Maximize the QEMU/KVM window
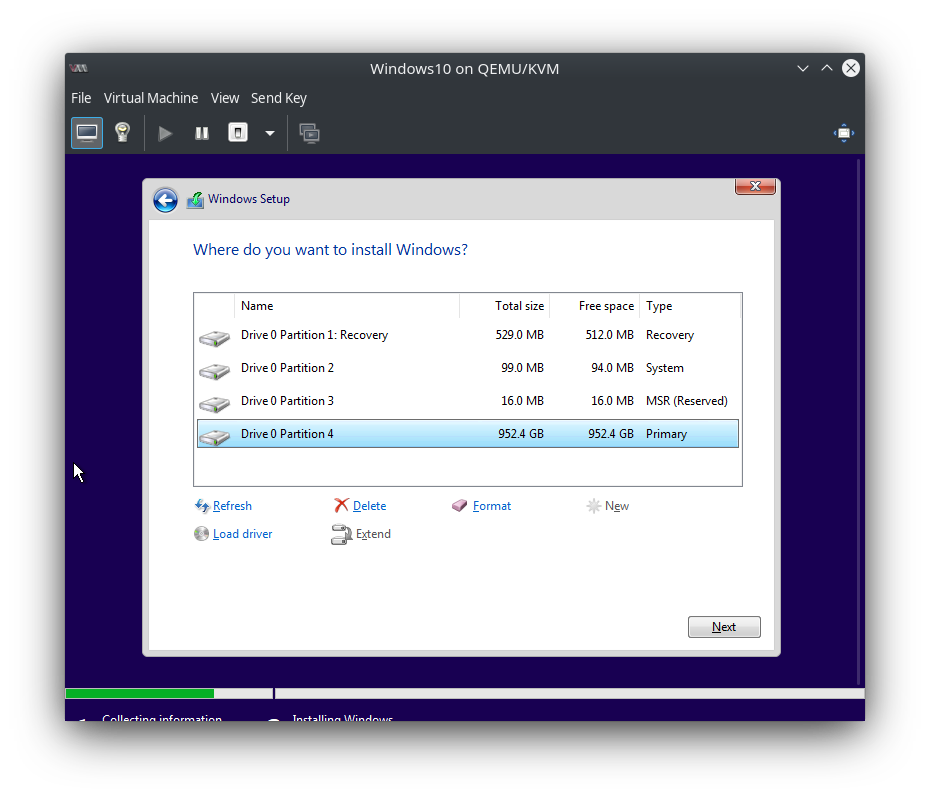Viewport: 930px width, 798px height. (826, 68)
